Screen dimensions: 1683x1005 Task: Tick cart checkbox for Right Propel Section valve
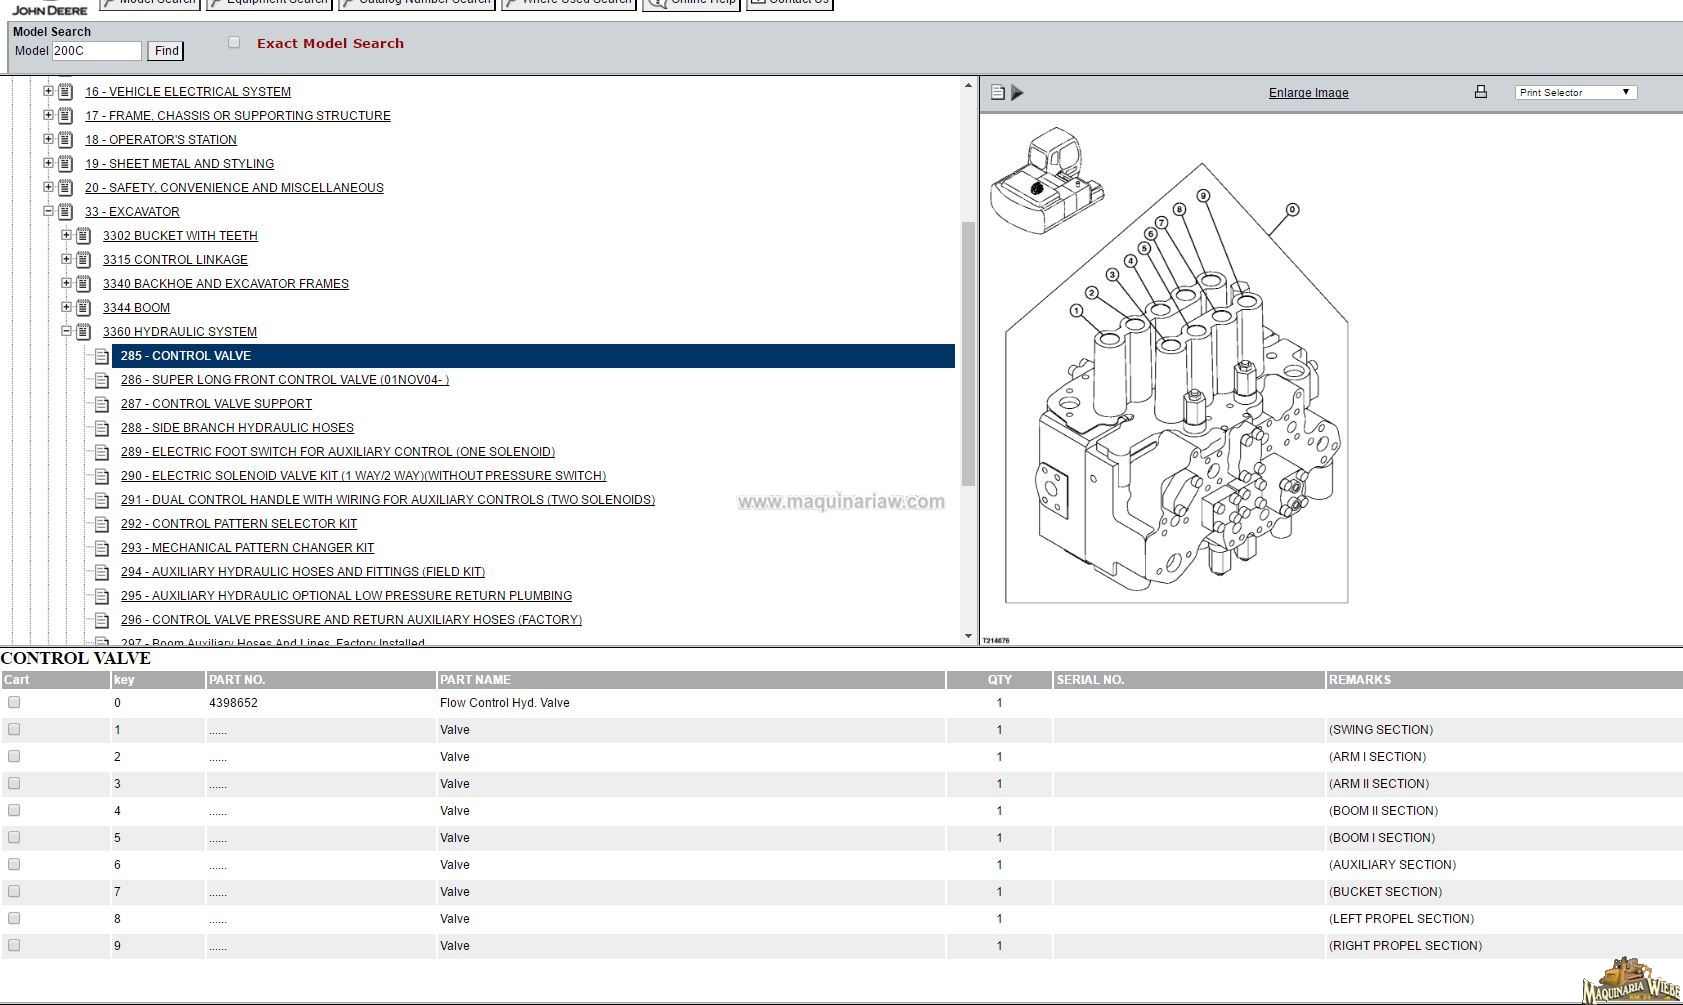(x=14, y=946)
